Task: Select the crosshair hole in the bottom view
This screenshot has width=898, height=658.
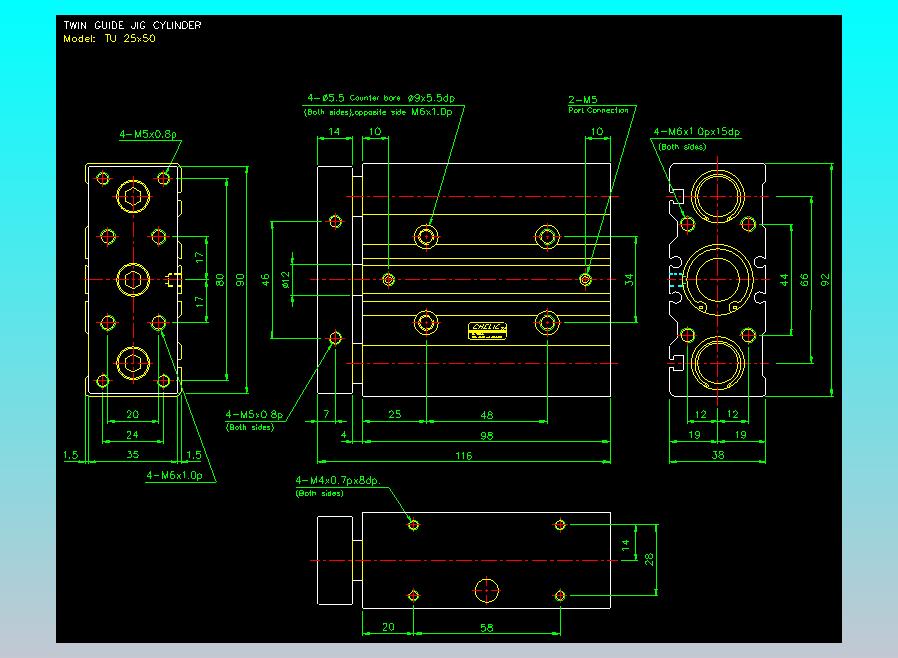Action: click(x=487, y=590)
